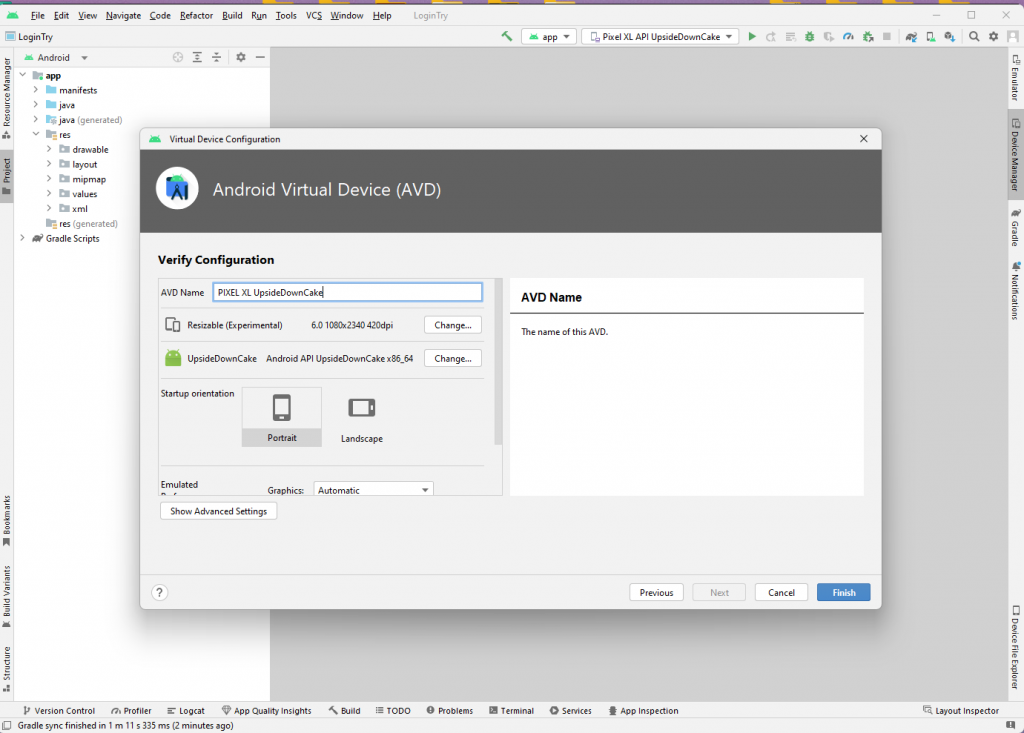Open the Logcat tool window

[x=185, y=711]
